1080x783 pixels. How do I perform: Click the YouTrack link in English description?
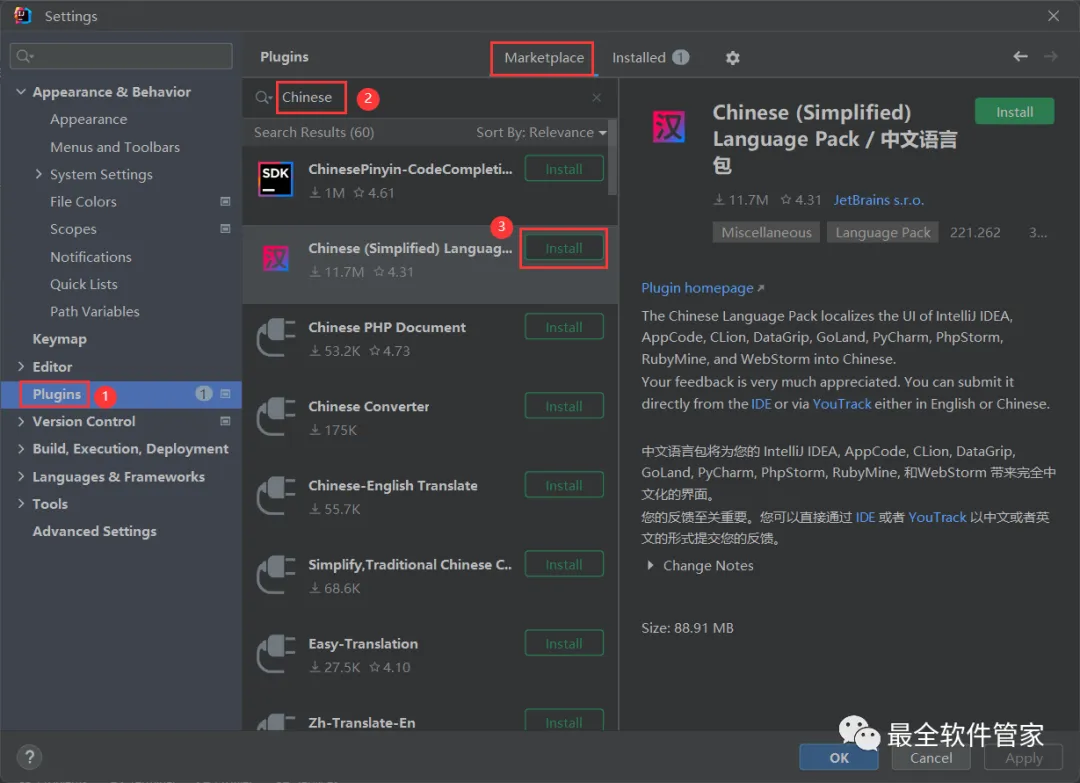click(x=842, y=404)
